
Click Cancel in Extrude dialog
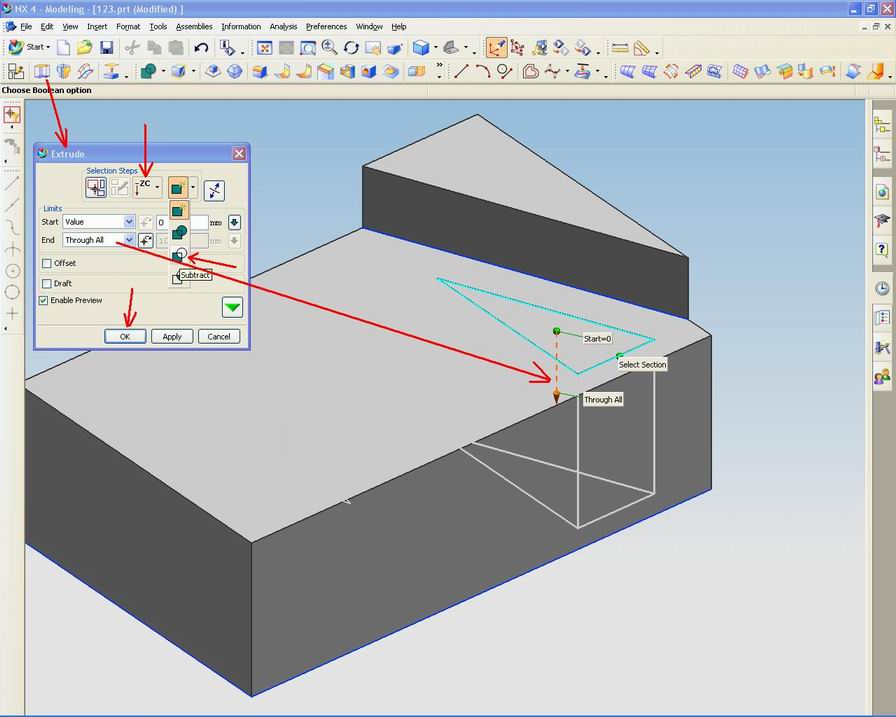[219, 337]
